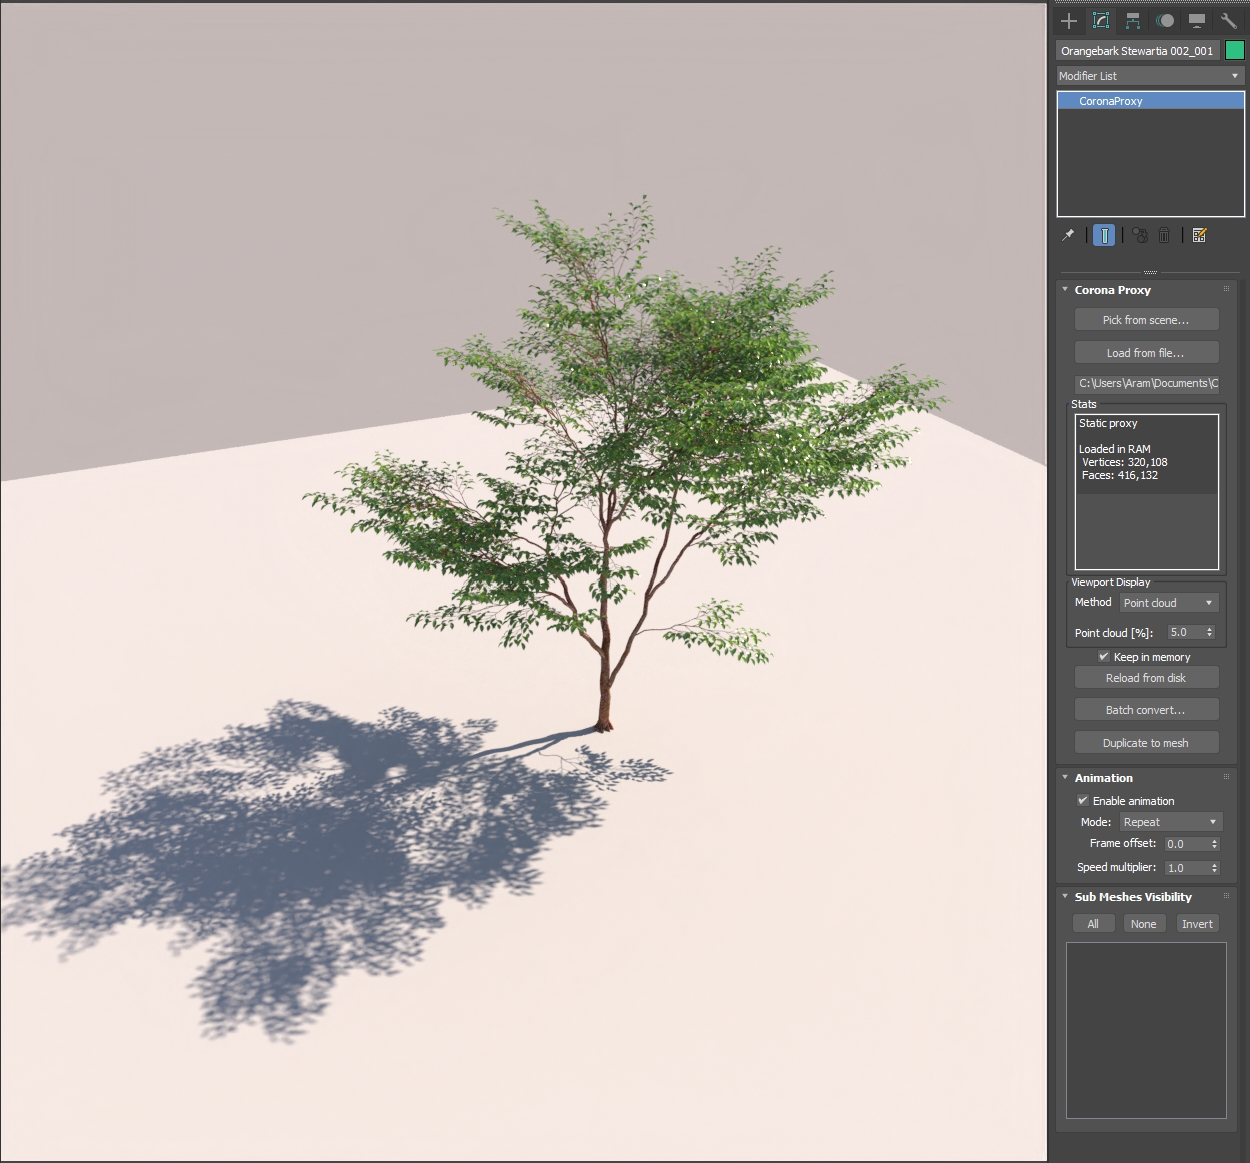Viewport: 1250px width, 1163px height.
Task: Select CoronaProxy in the modifier stack
Action: click(x=1110, y=101)
